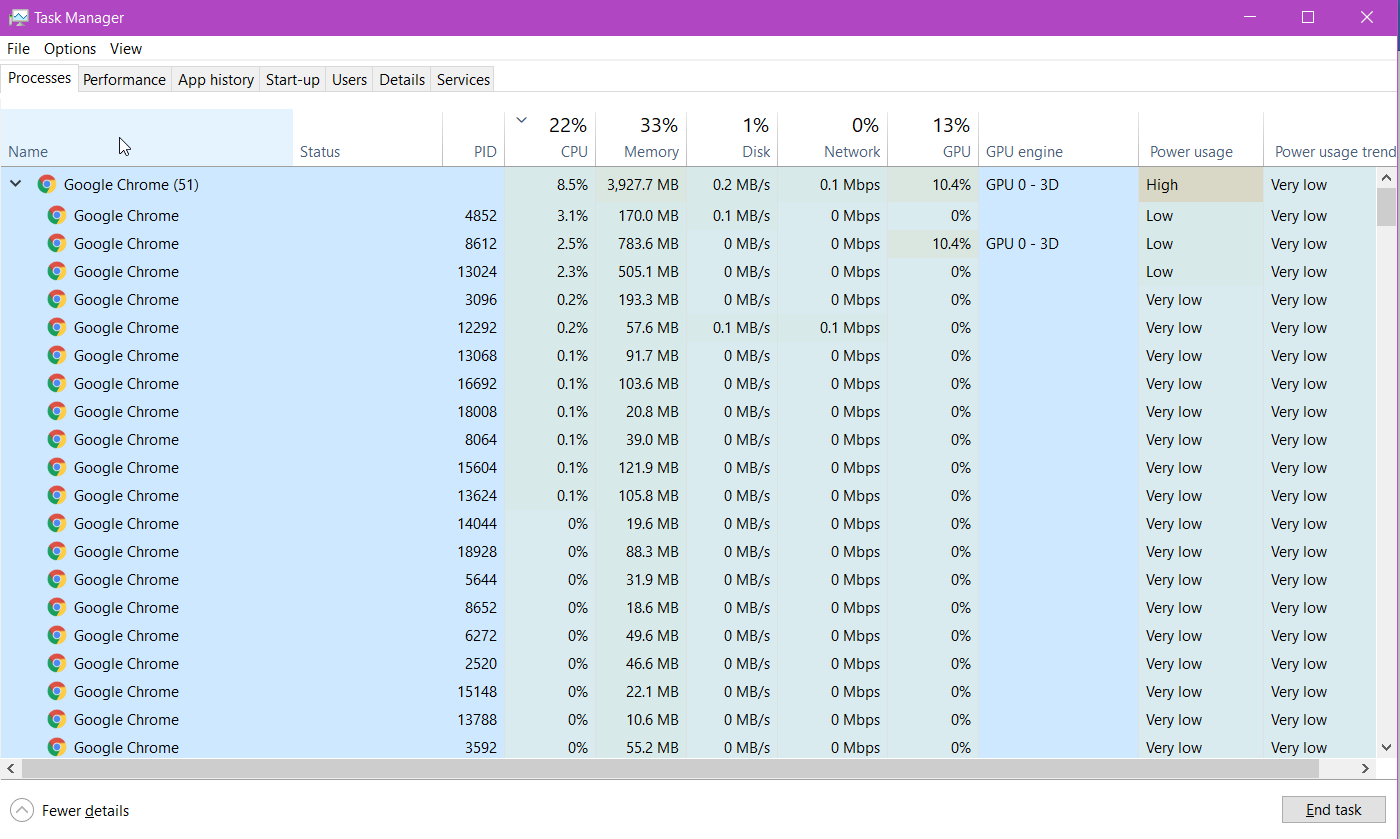Click the 8.5% CPU value for Chrome group
Image resolution: width=1400 pixels, height=839 pixels.
(572, 184)
